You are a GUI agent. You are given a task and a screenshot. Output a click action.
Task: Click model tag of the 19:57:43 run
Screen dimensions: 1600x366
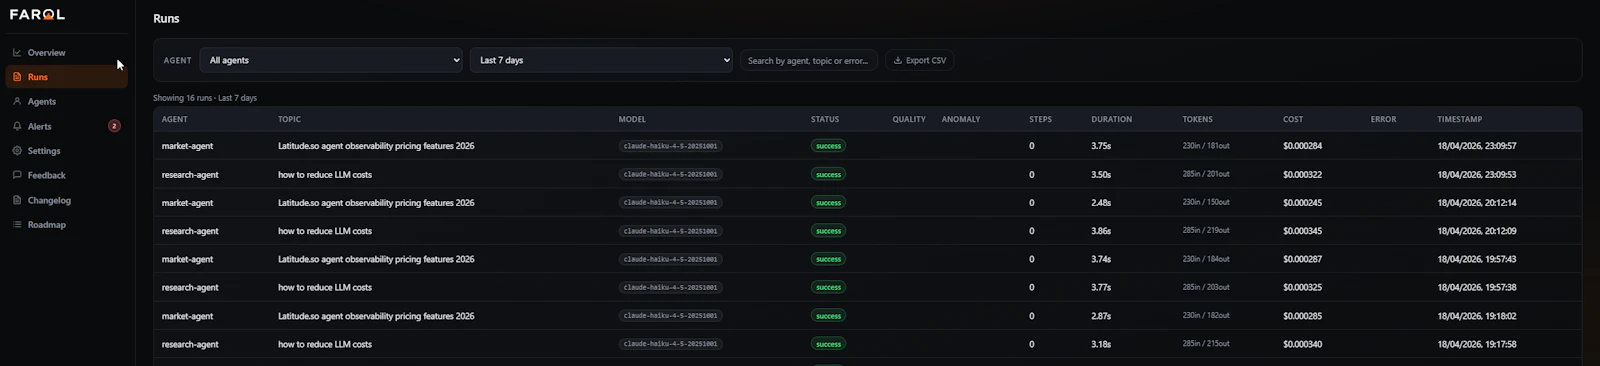[670, 259]
